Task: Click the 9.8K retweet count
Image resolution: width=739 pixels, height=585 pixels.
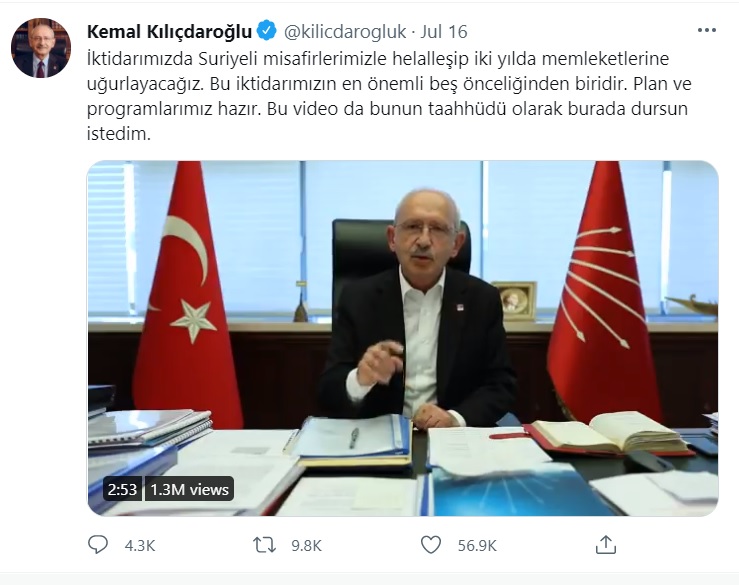Action: pos(306,546)
